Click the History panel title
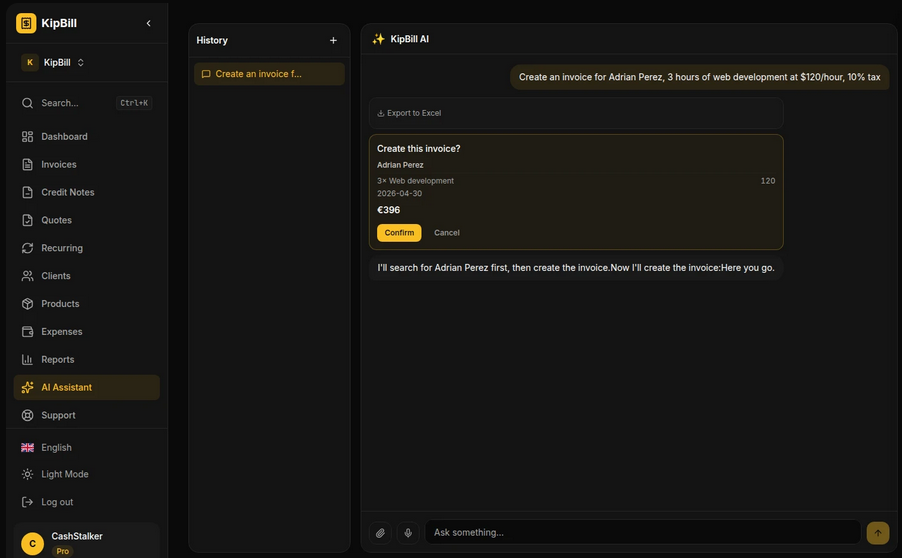The height and width of the screenshot is (558, 902). [212, 40]
